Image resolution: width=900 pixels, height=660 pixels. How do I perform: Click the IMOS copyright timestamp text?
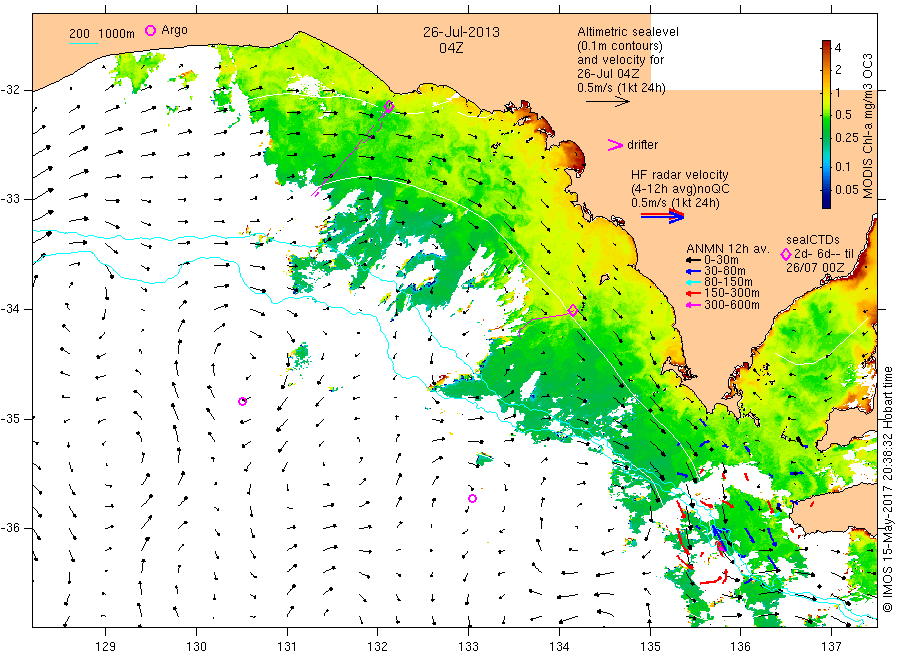[887, 490]
